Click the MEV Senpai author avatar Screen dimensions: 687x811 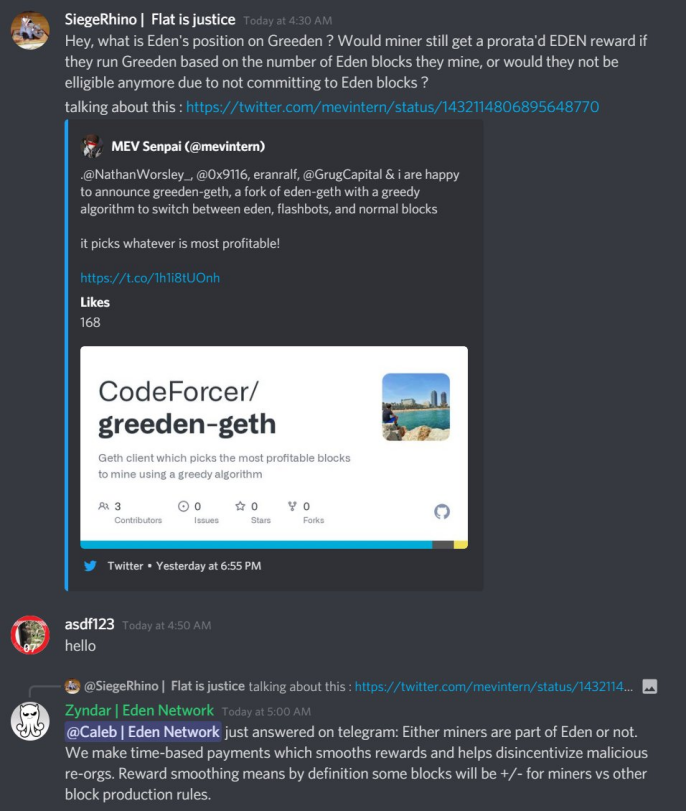92,146
